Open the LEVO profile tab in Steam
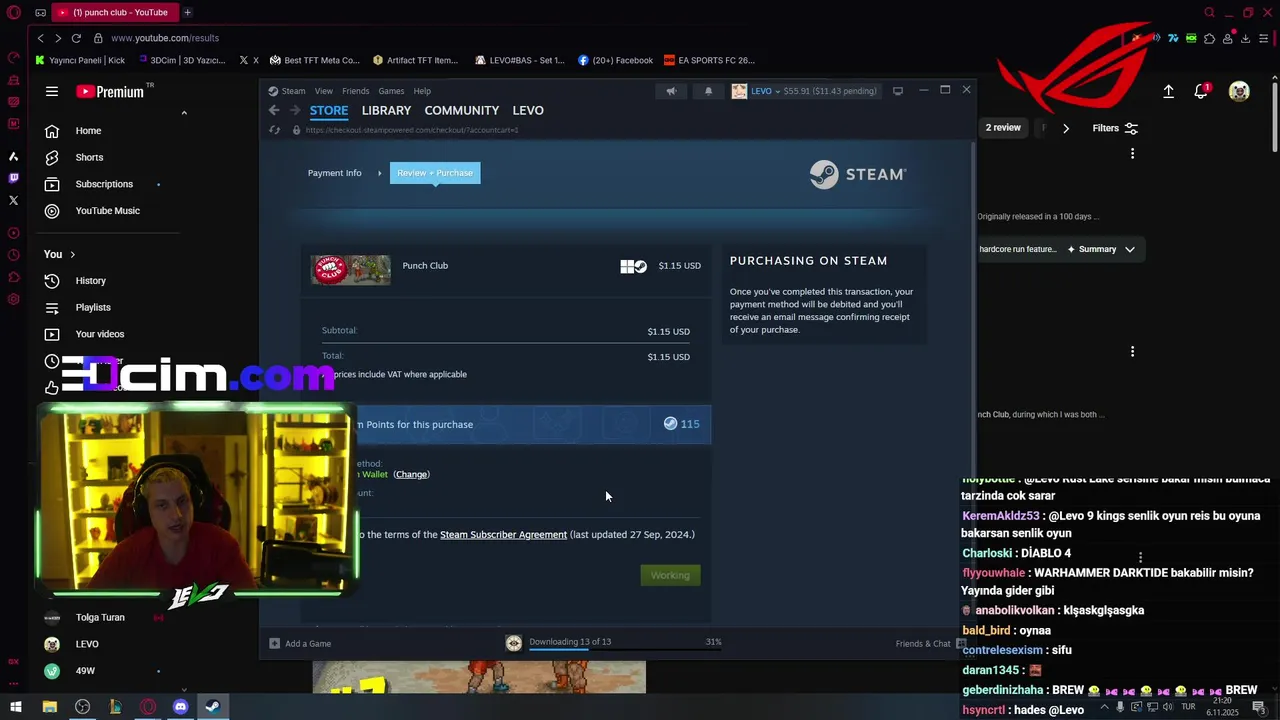1280x720 pixels. tap(528, 111)
